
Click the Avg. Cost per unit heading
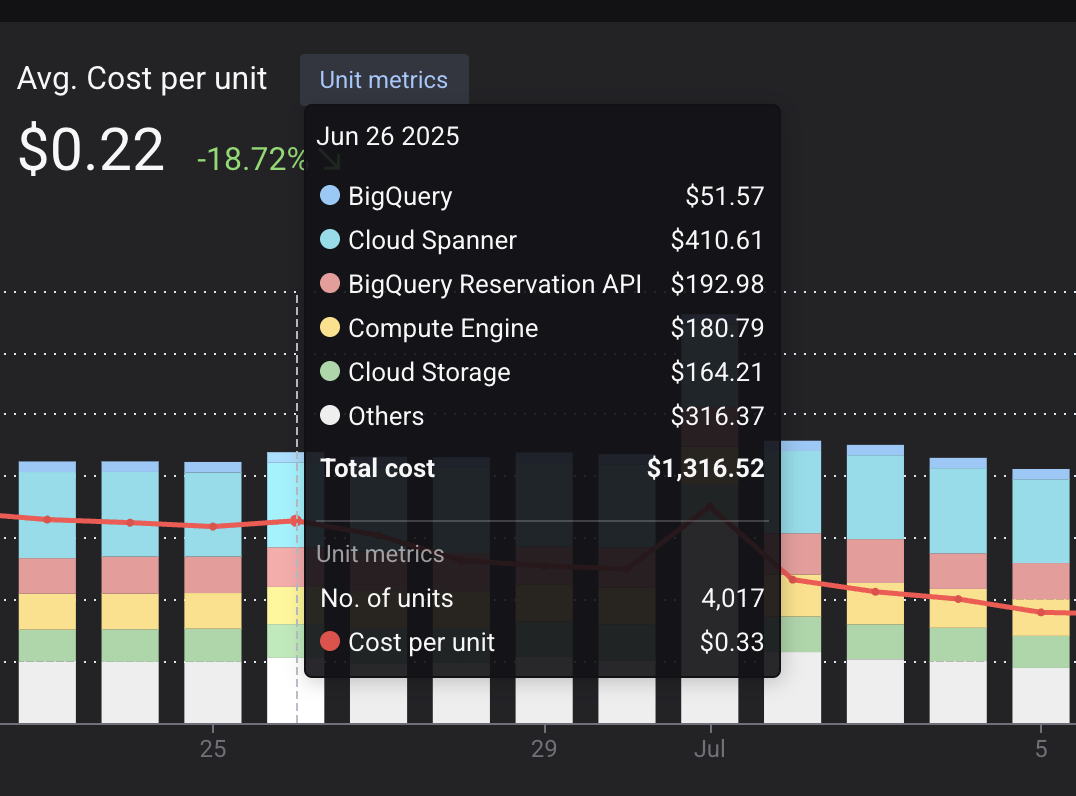[x=142, y=78]
